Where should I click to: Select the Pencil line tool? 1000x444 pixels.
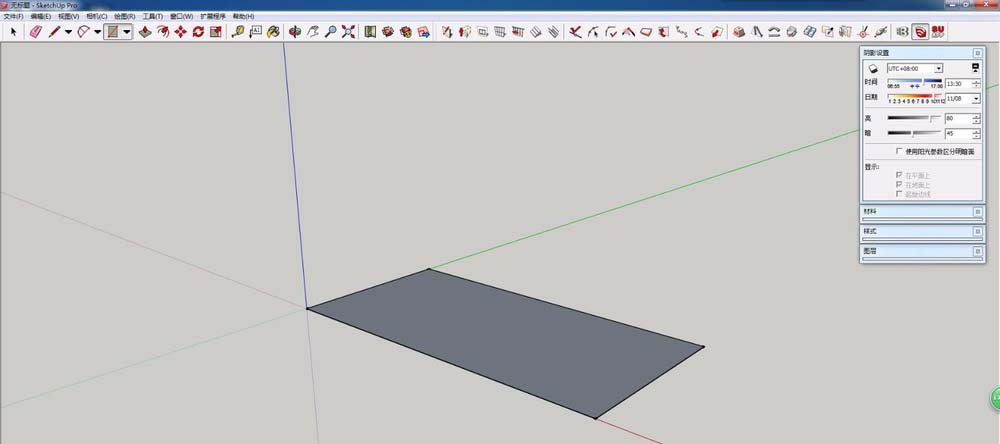54,32
